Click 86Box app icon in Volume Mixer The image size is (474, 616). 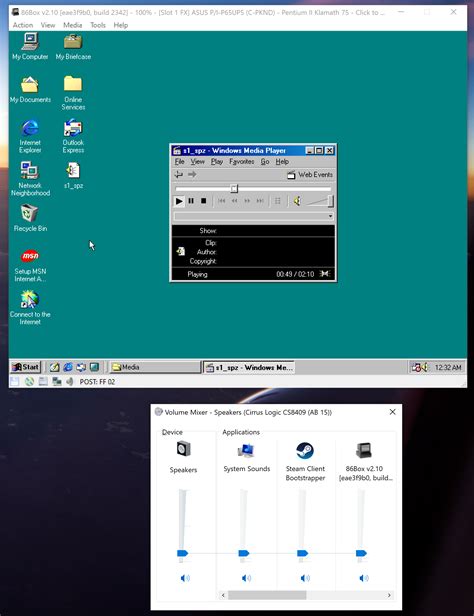[364, 450]
